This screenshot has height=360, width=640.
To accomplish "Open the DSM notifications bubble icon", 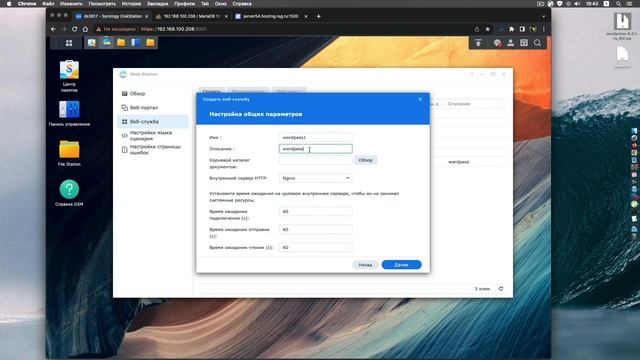I will pyautogui.click(x=497, y=43).
